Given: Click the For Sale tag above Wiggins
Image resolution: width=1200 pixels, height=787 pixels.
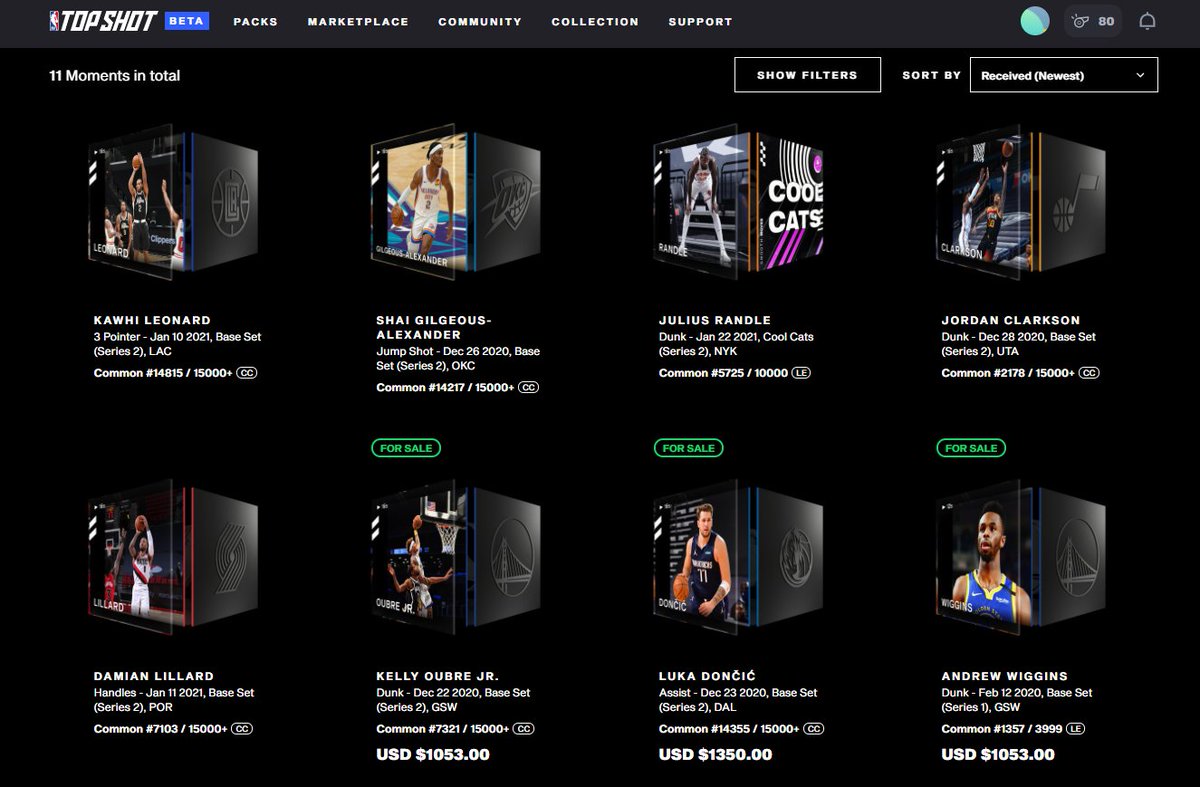Looking at the screenshot, I should pos(971,448).
